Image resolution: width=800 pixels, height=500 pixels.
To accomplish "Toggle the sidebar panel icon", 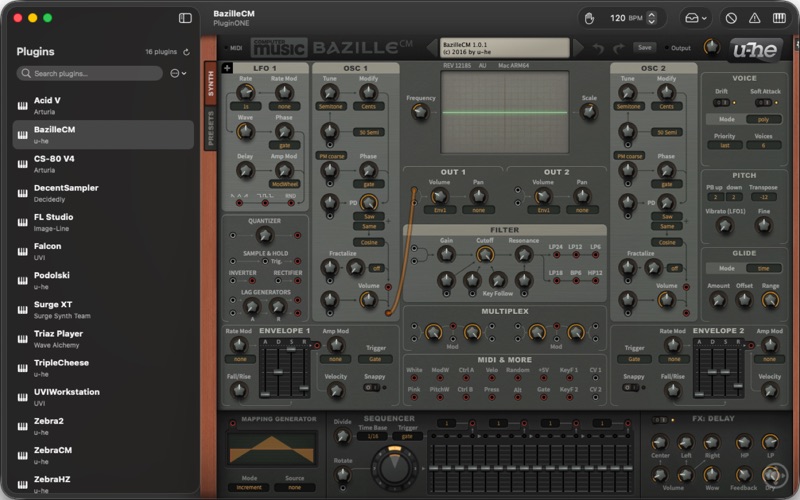I will pyautogui.click(x=185, y=18).
